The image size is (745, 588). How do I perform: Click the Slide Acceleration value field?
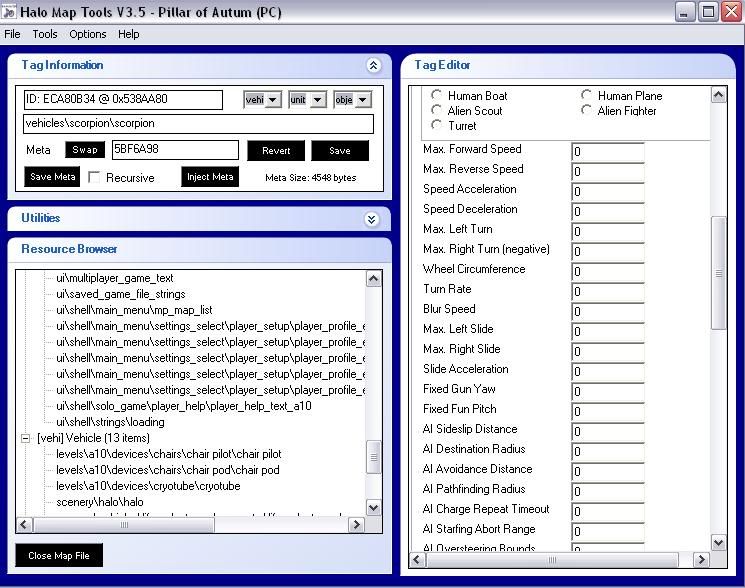pyautogui.click(x=608, y=371)
